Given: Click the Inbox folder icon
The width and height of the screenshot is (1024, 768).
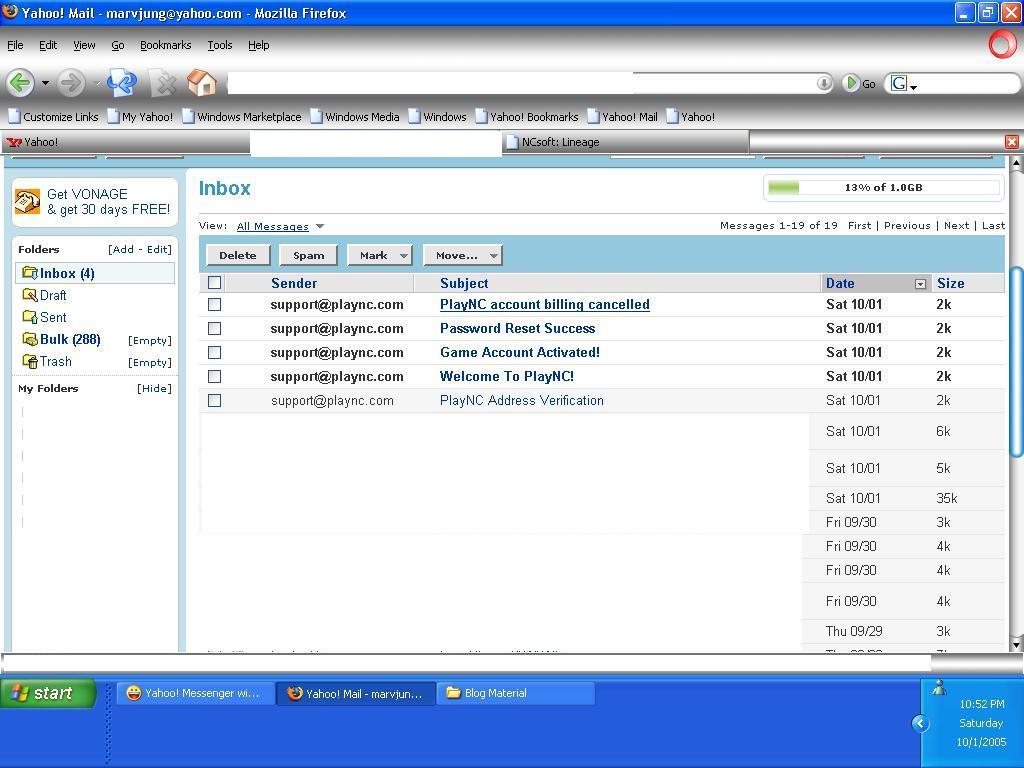Looking at the screenshot, I should (30, 273).
